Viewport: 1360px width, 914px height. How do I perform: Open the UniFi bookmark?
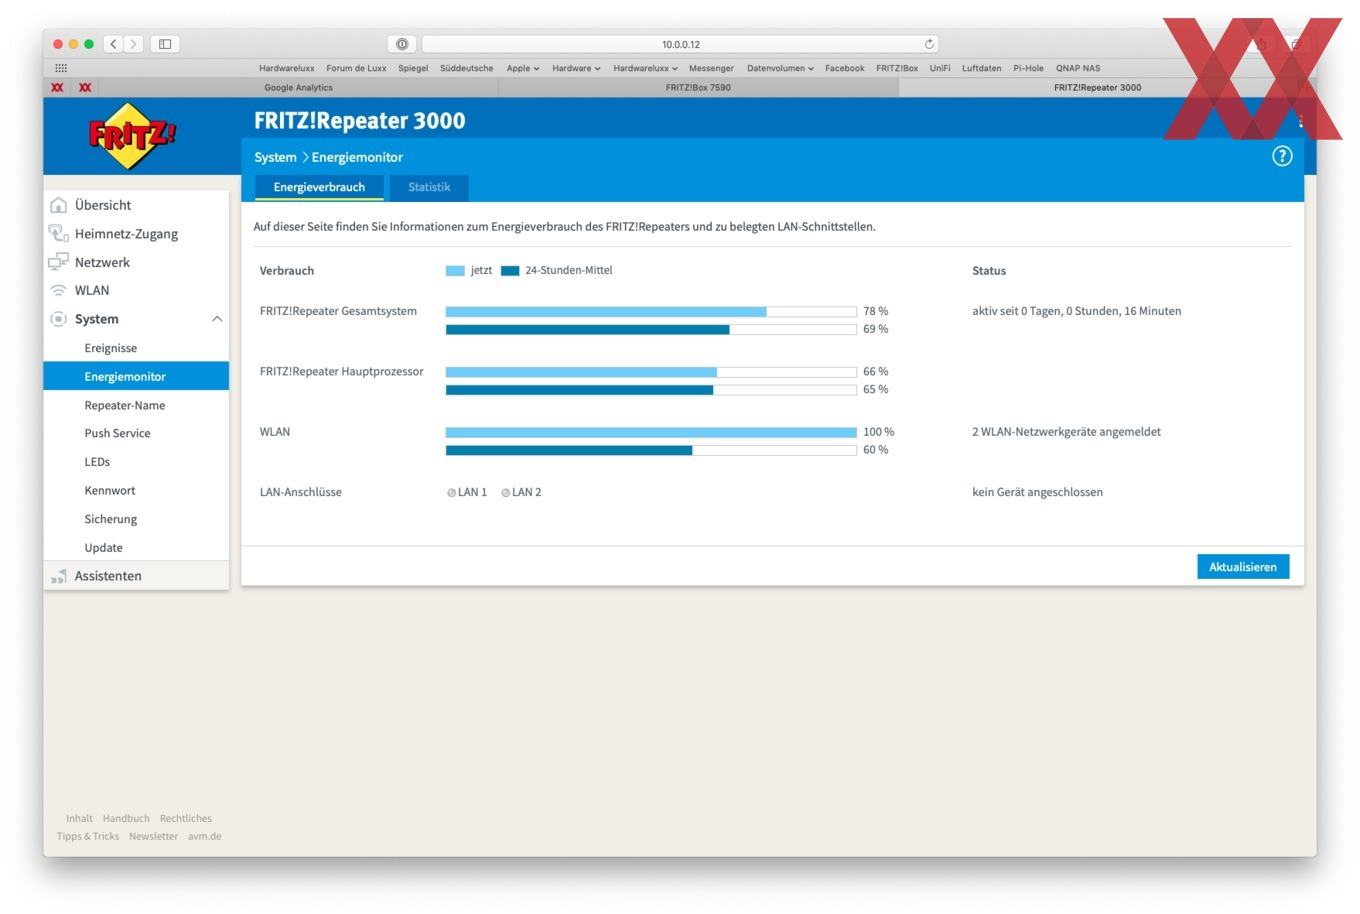tap(940, 68)
